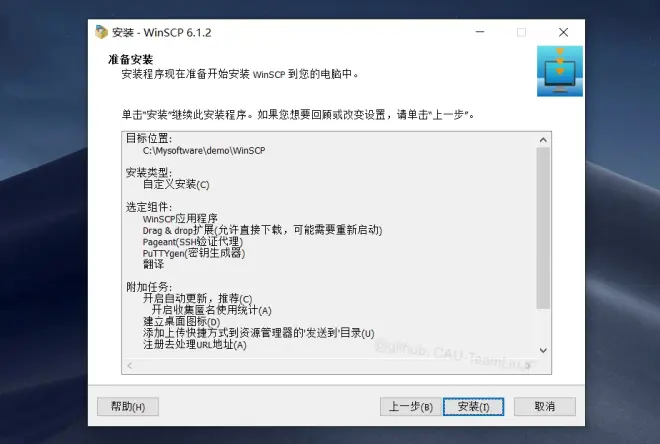Cancel setup with 取消 button
Screen dimensions: 660x444
pos(545,407)
